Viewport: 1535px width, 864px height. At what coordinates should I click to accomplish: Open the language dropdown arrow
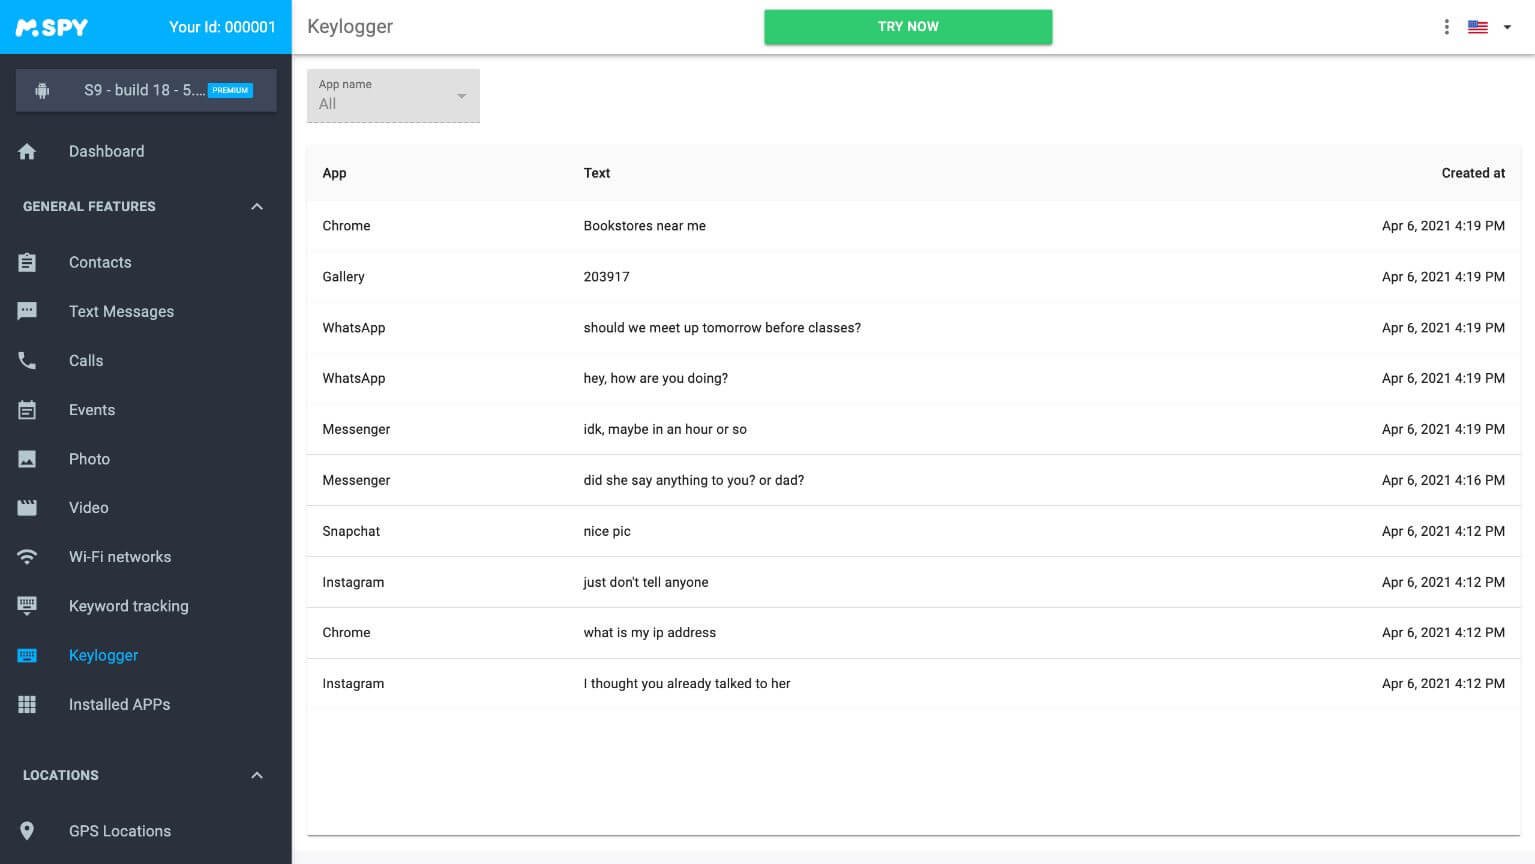pos(1507,27)
